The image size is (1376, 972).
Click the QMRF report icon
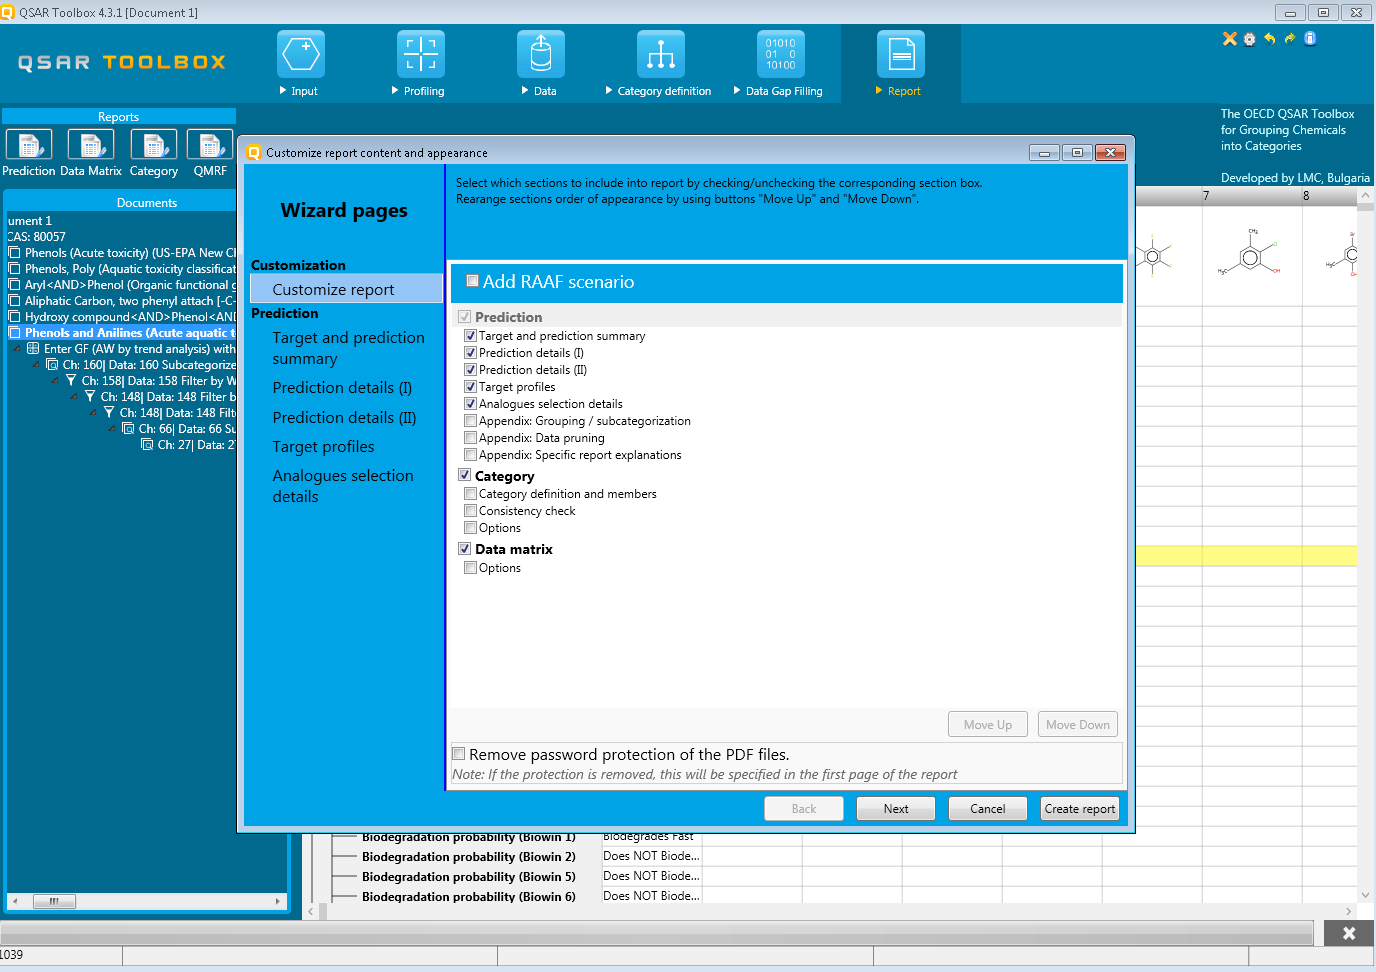[x=210, y=145]
